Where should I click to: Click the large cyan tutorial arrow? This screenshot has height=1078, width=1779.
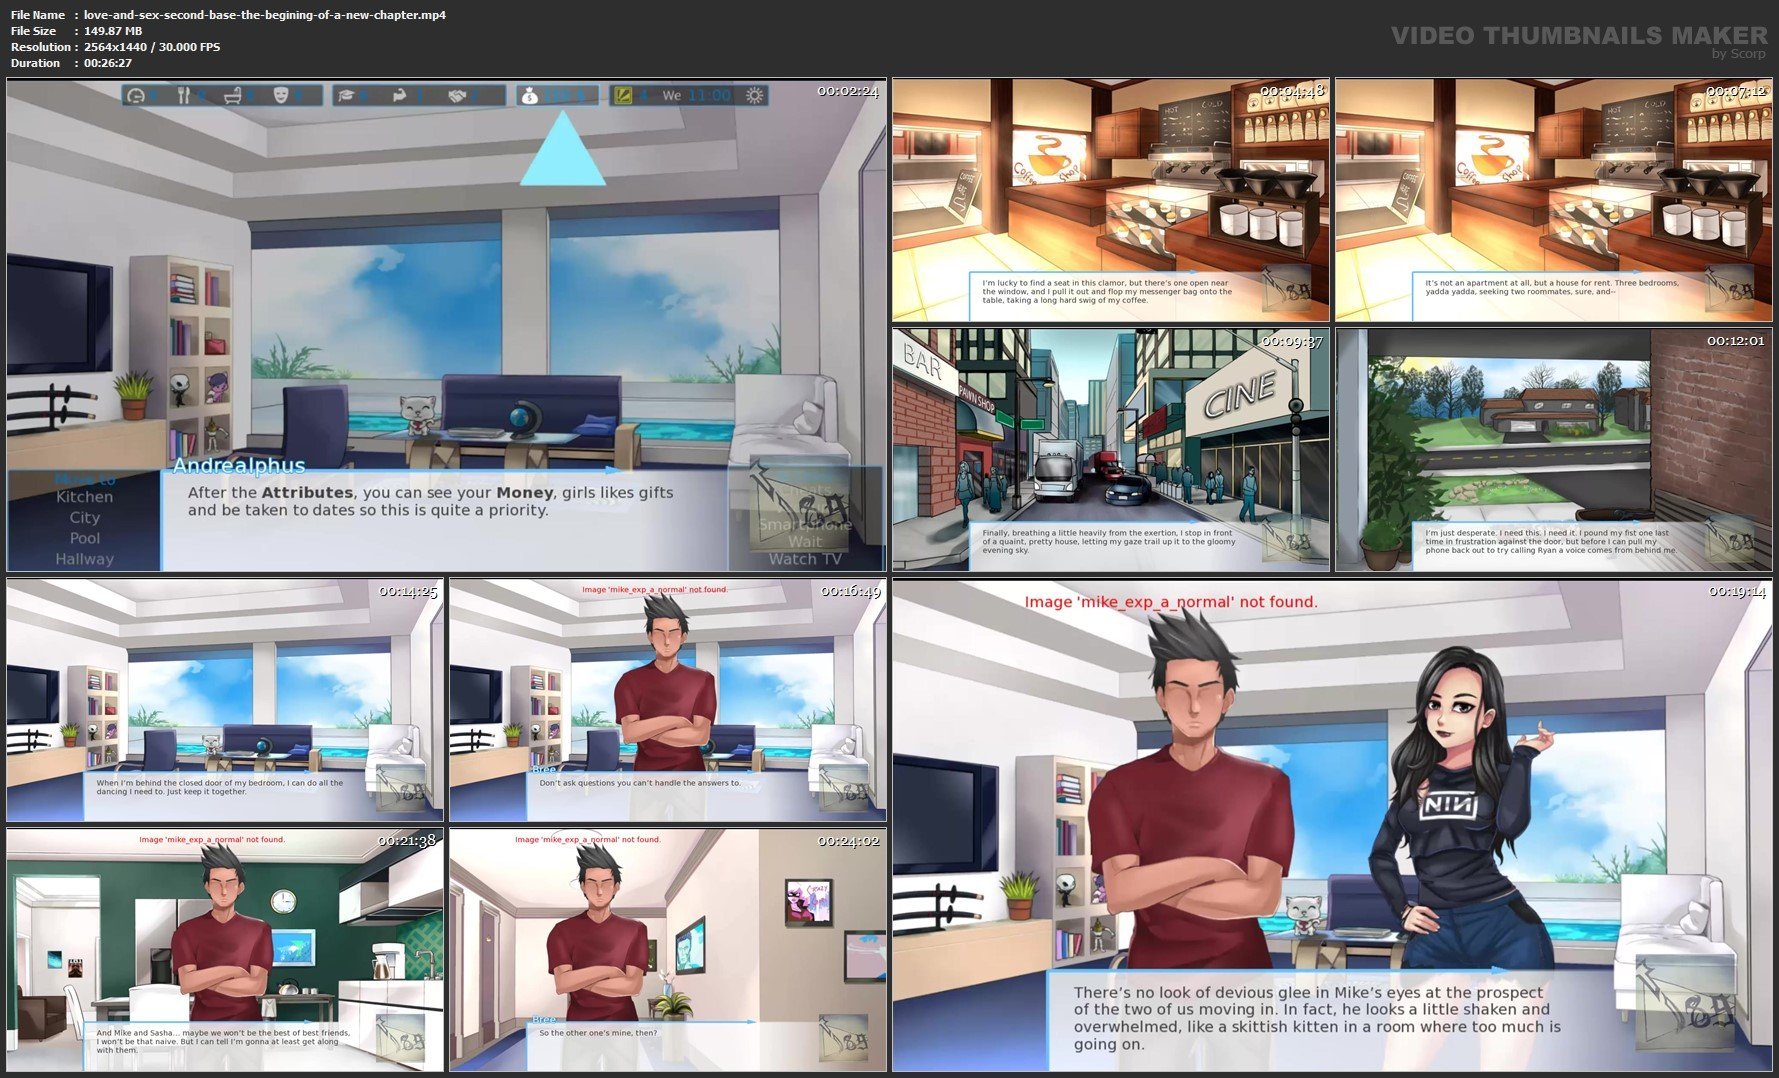pos(562,150)
